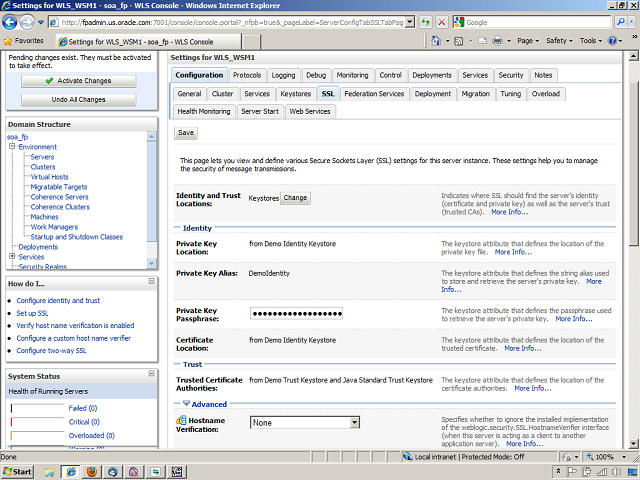Open Firefox from the taskbar
Screen dimensions: 640x480
90,471
